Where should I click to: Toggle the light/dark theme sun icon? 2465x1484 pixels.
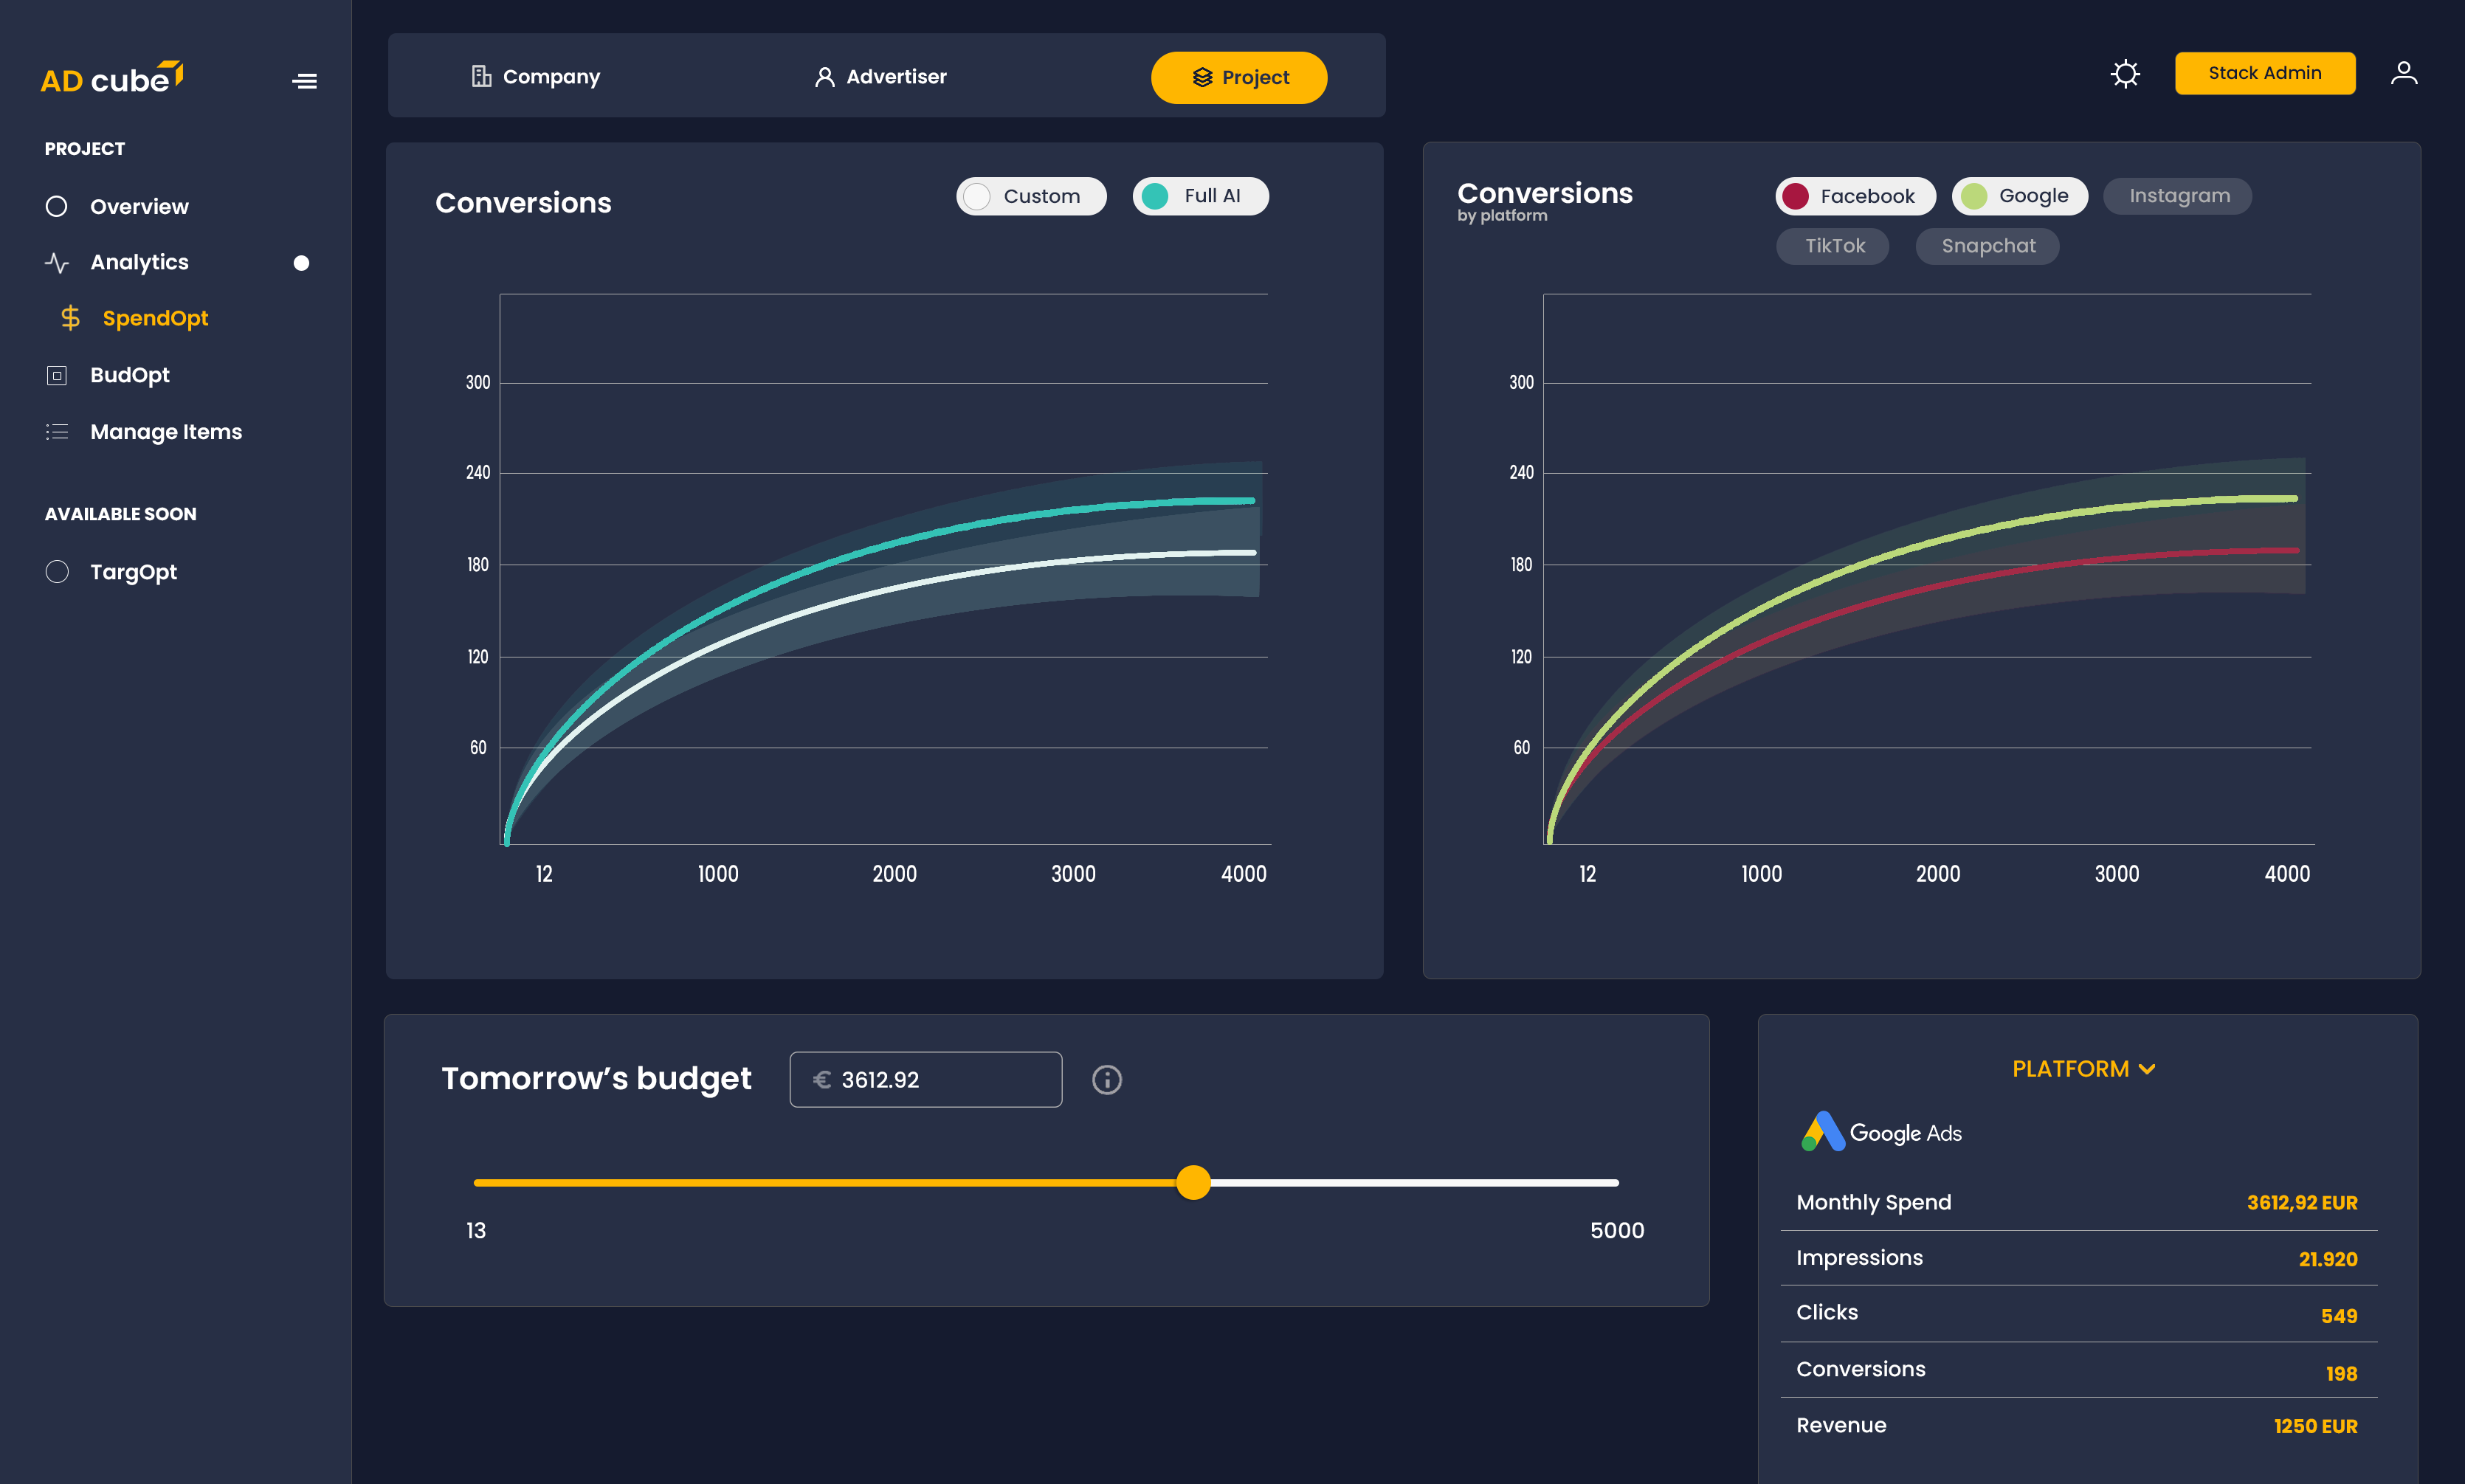coord(2125,74)
